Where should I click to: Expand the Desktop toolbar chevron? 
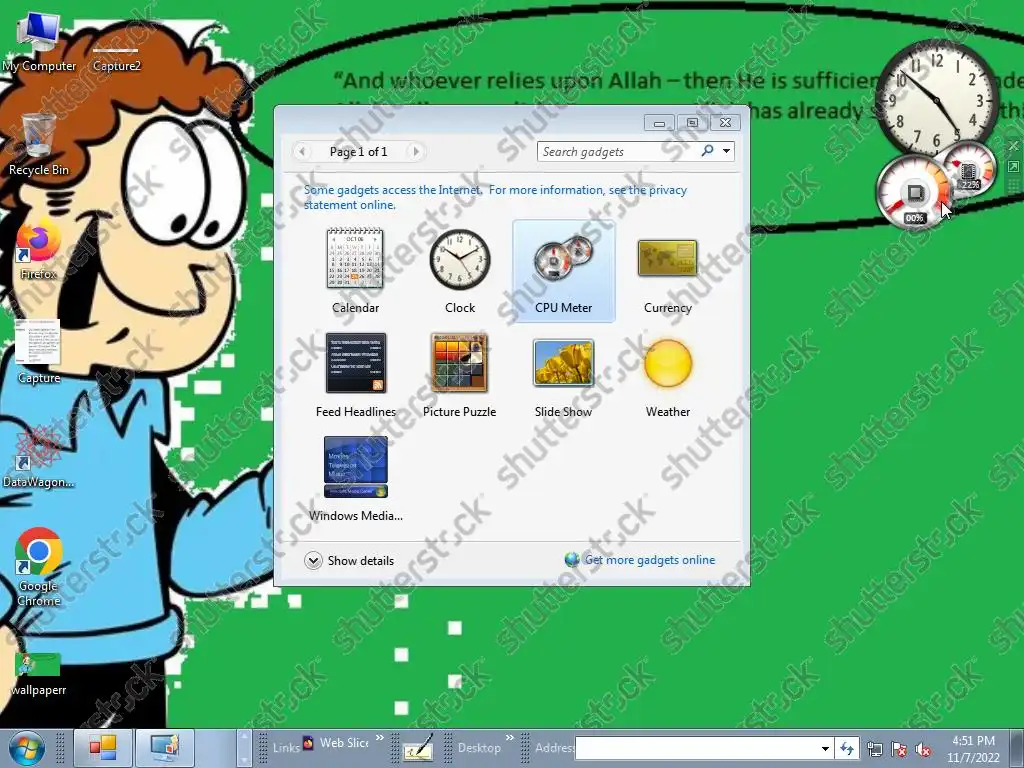coord(509,738)
